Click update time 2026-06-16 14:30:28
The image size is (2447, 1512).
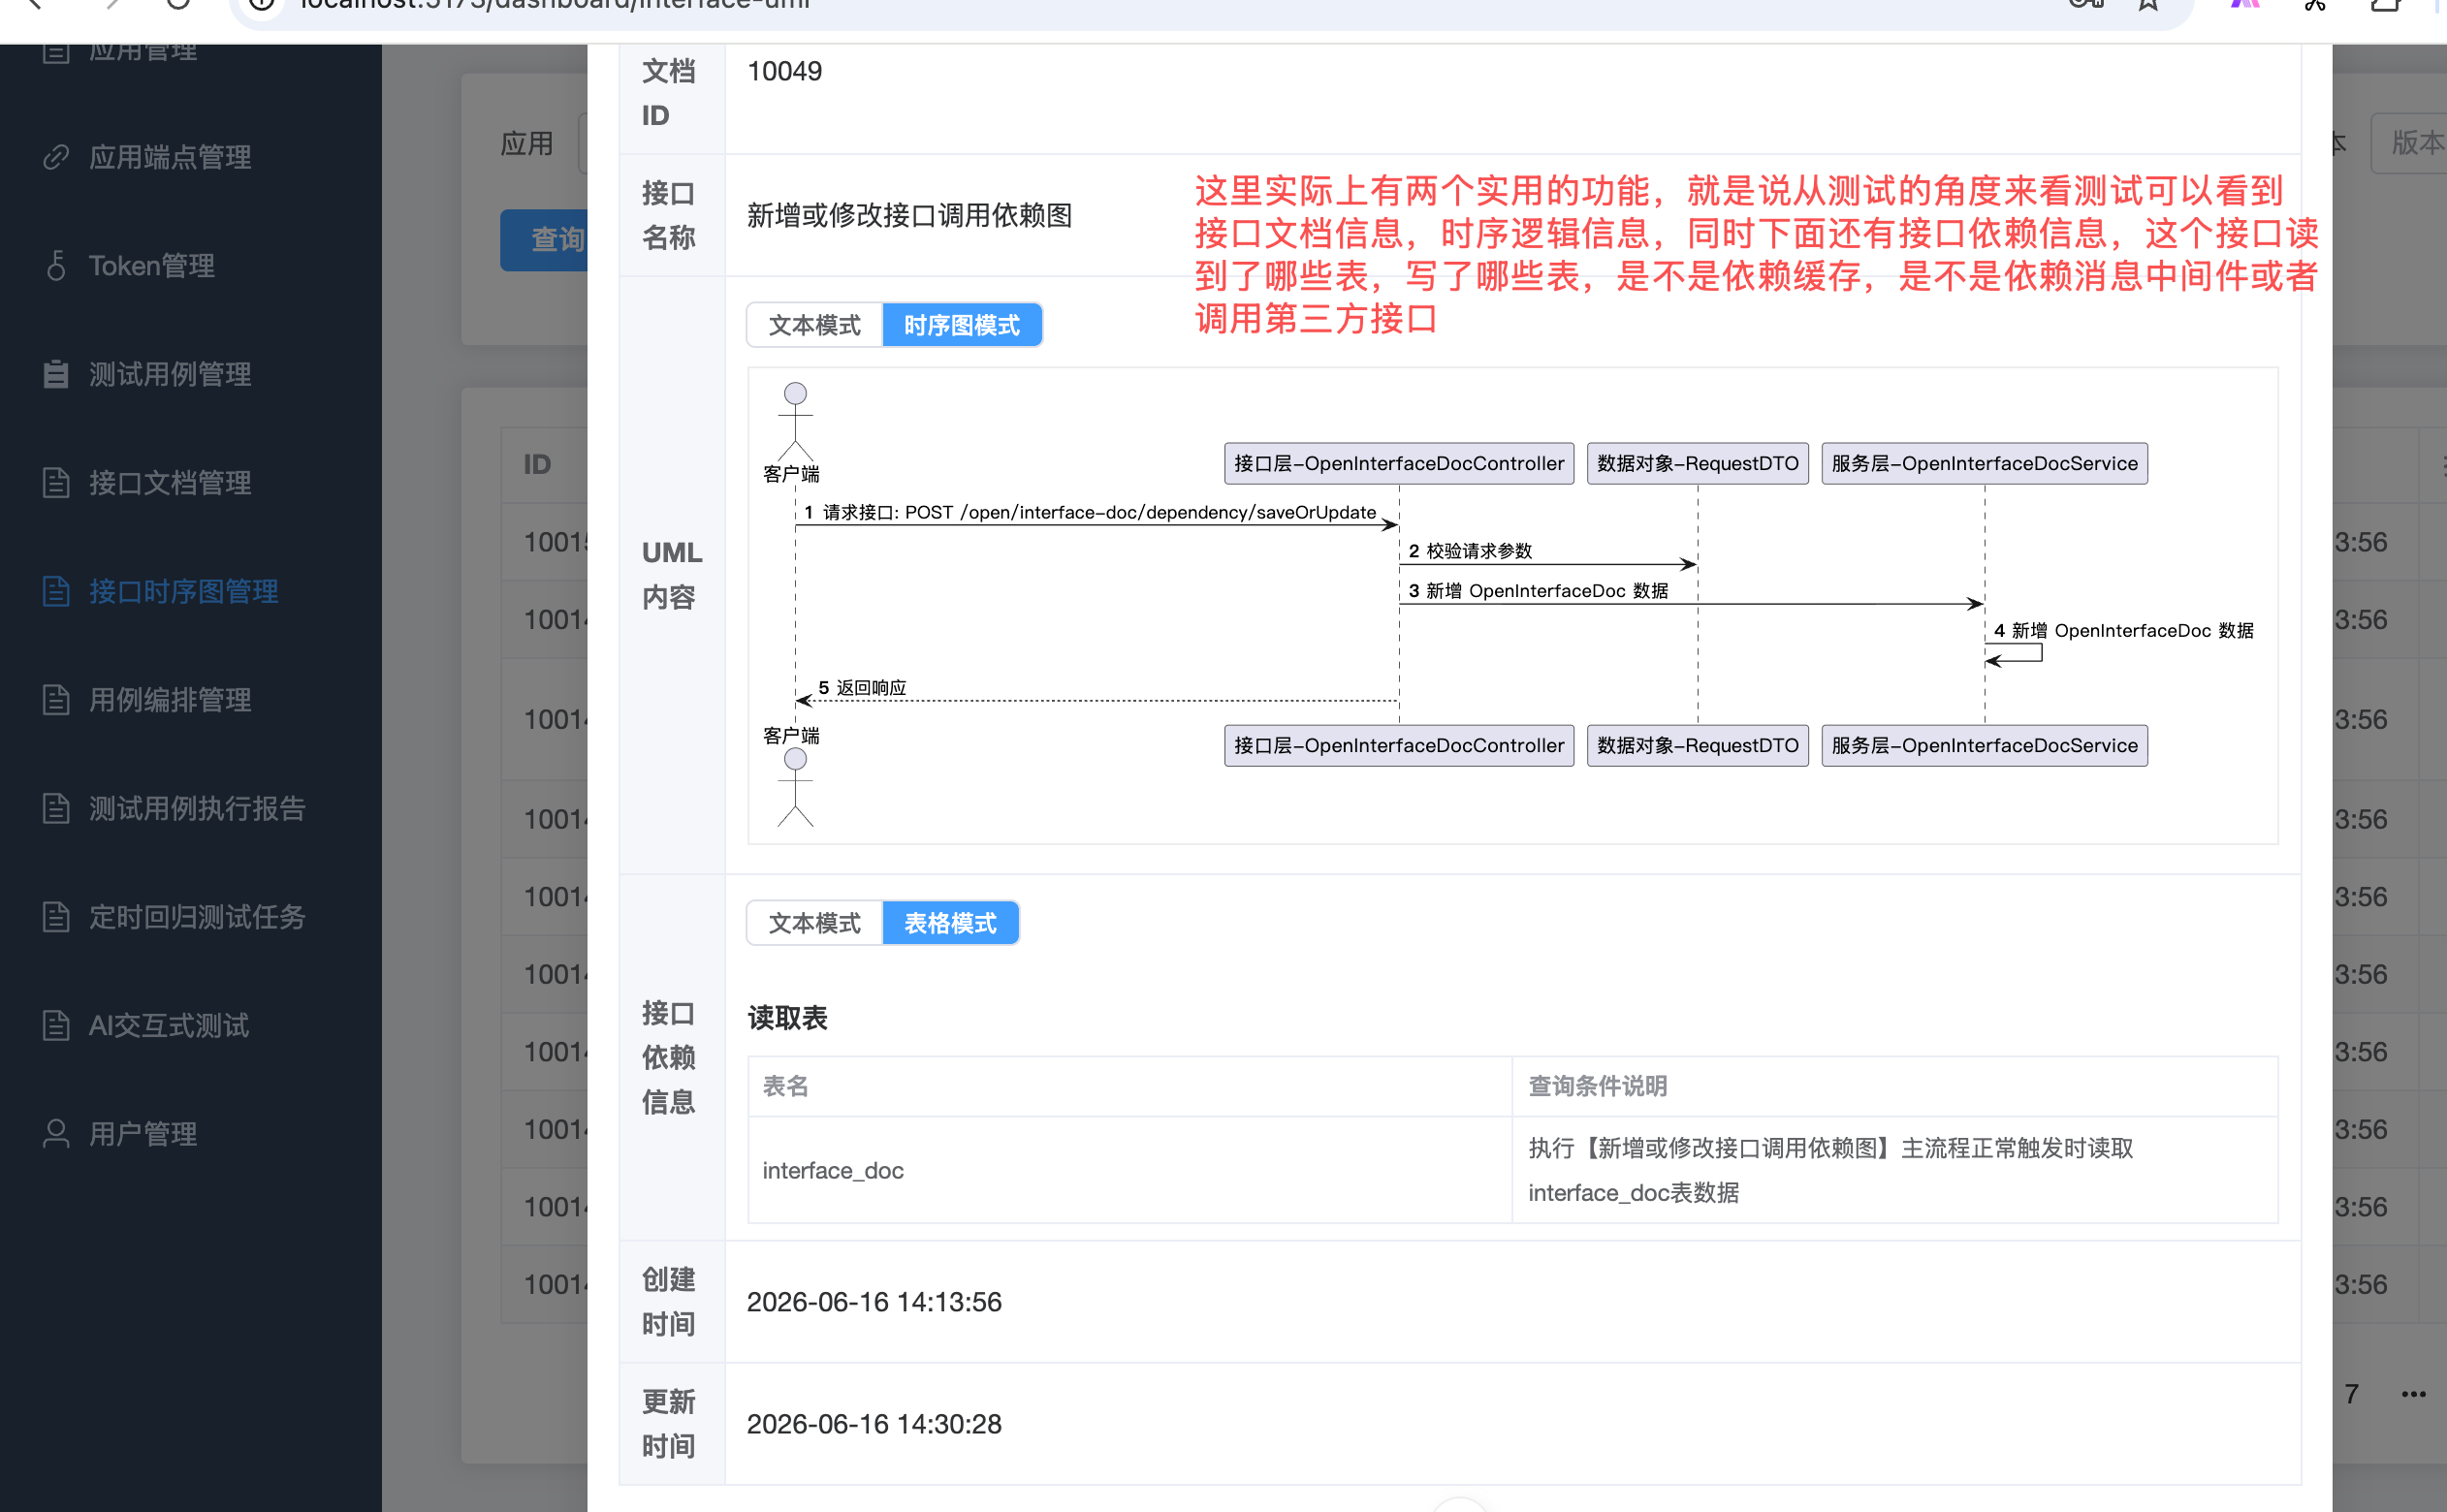click(x=874, y=1423)
